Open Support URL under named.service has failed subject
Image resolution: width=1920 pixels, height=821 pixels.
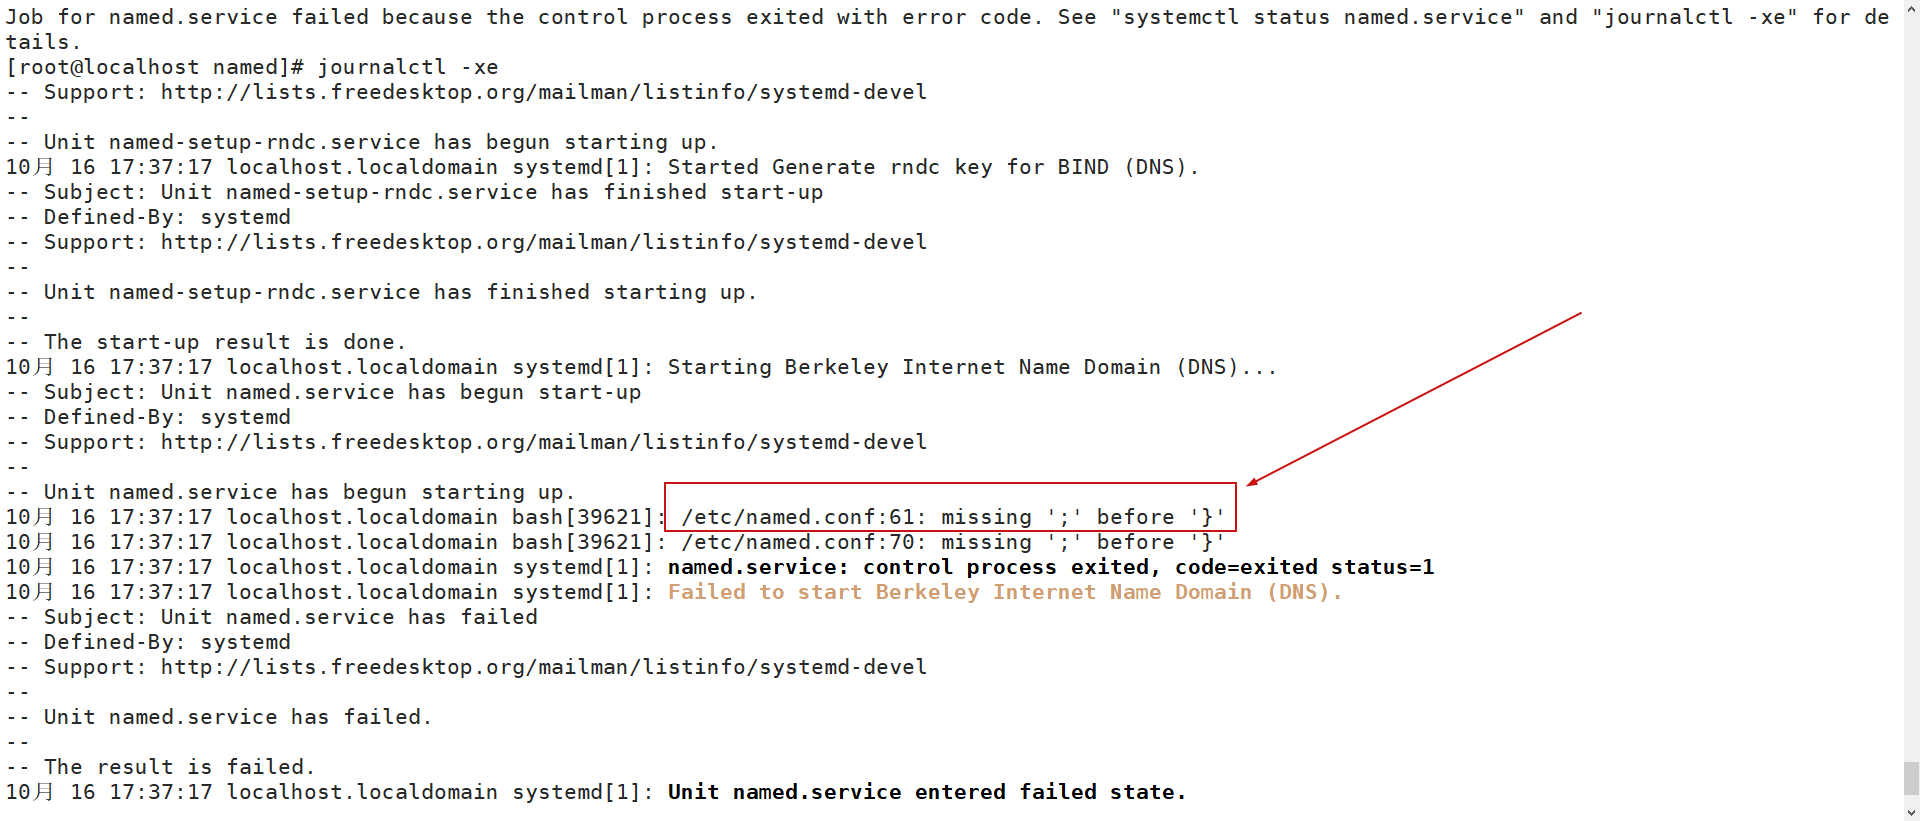coord(543,667)
